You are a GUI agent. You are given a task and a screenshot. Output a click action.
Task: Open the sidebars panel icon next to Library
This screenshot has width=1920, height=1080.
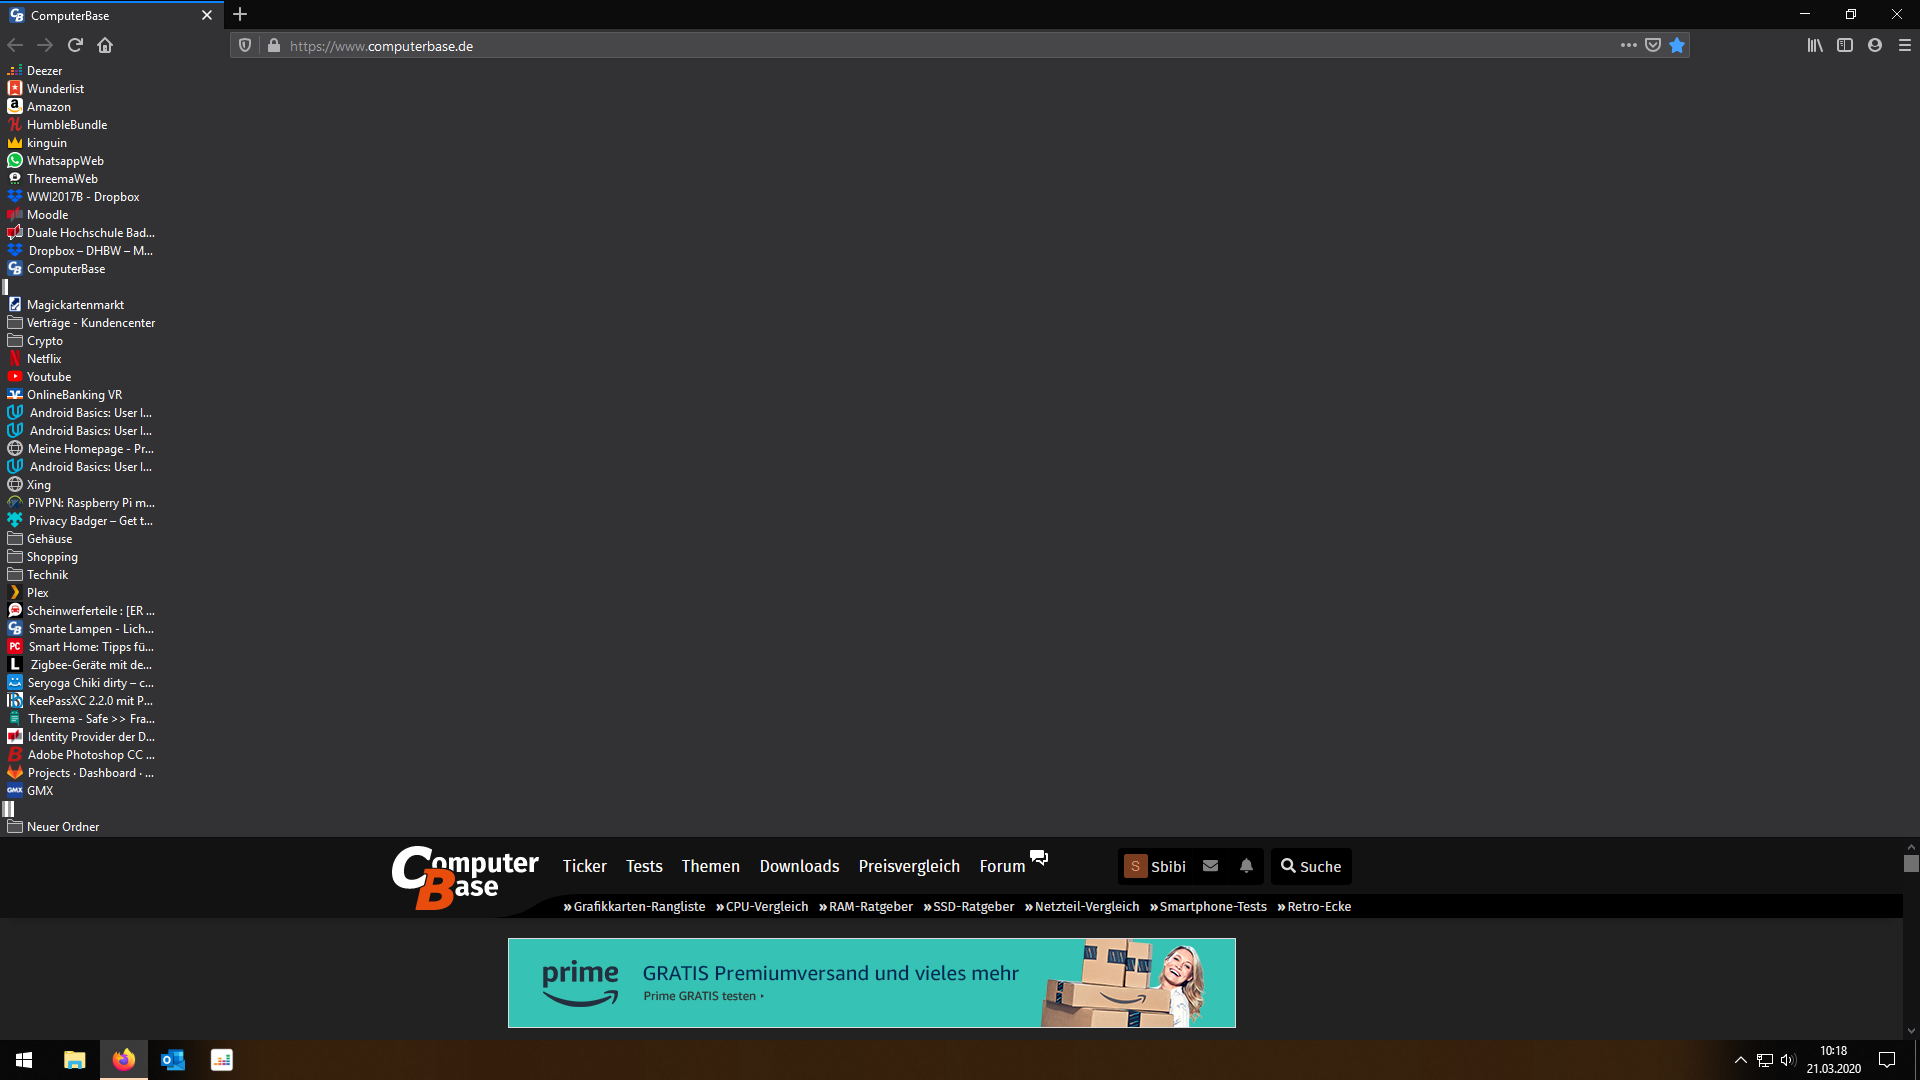coord(1845,45)
